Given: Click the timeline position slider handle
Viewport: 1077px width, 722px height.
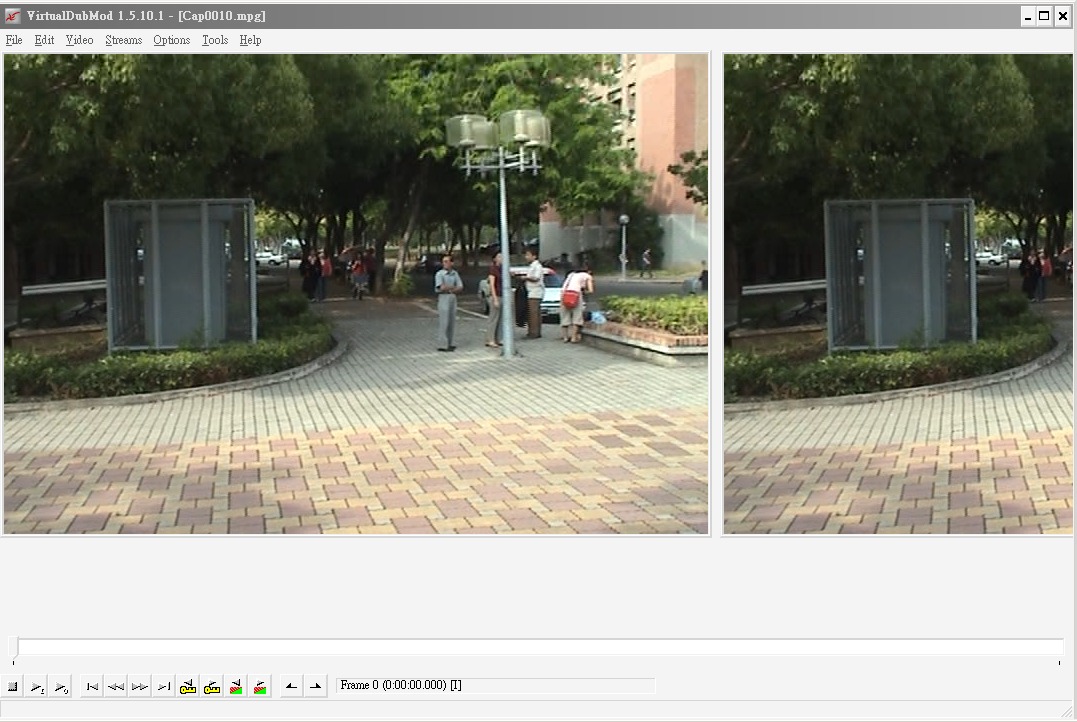Looking at the screenshot, I should [x=13, y=646].
